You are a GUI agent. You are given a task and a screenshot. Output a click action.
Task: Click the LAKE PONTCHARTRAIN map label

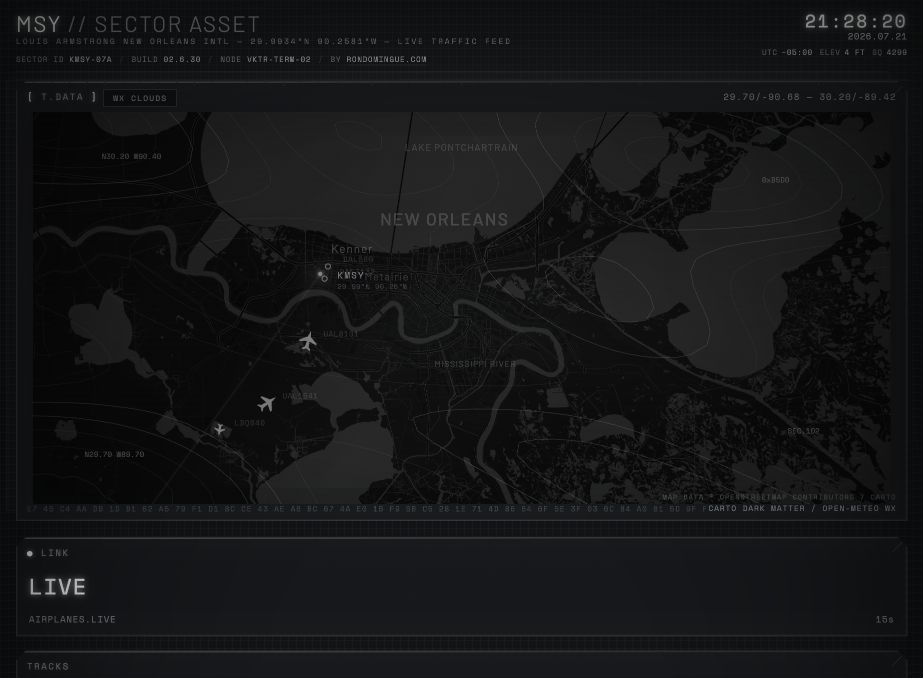[x=462, y=148]
